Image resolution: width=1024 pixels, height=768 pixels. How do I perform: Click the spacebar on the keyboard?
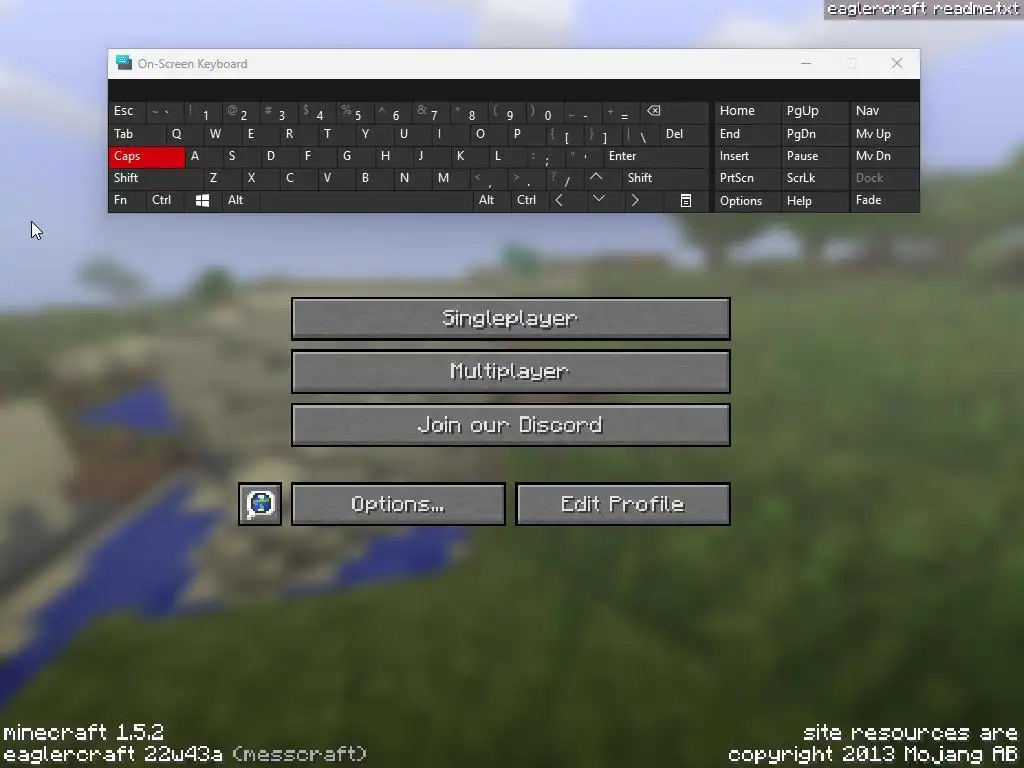(x=366, y=200)
